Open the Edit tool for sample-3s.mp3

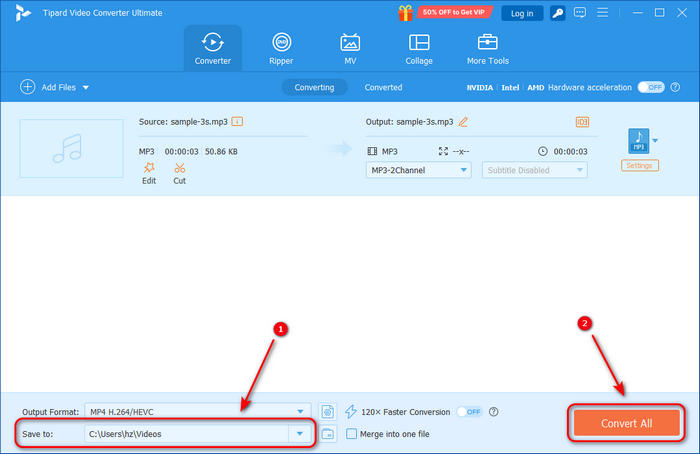[x=149, y=173]
